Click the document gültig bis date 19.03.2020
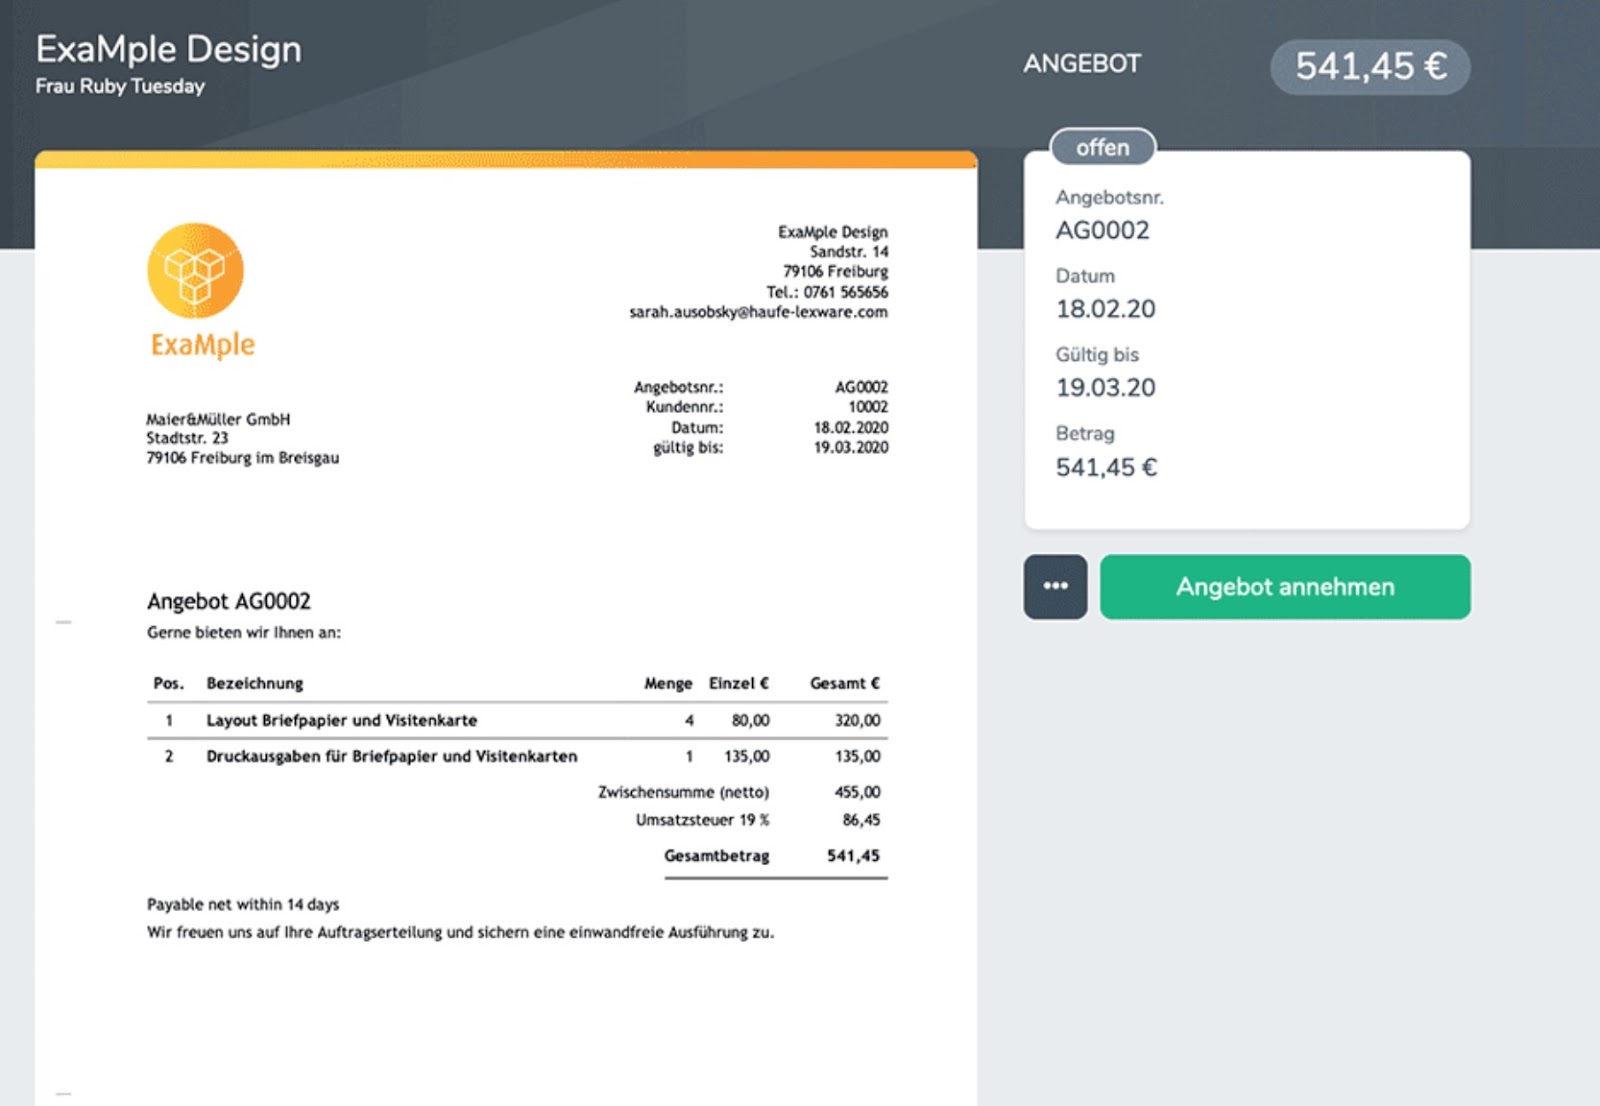Screen dimensions: 1600x1106 (851, 447)
